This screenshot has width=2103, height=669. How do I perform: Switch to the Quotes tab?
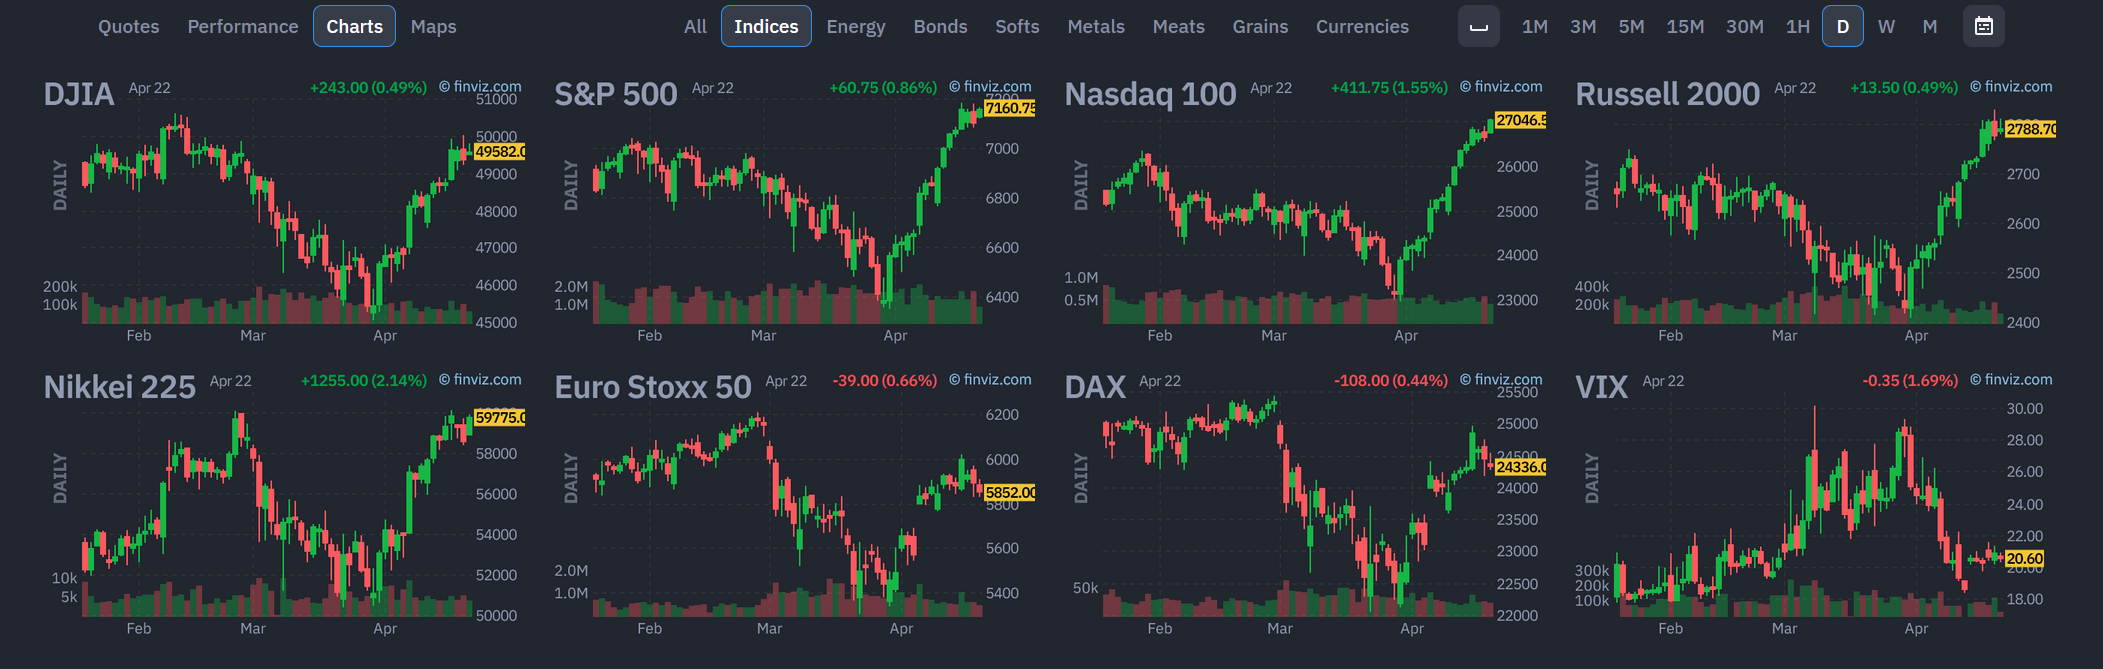coord(129,26)
